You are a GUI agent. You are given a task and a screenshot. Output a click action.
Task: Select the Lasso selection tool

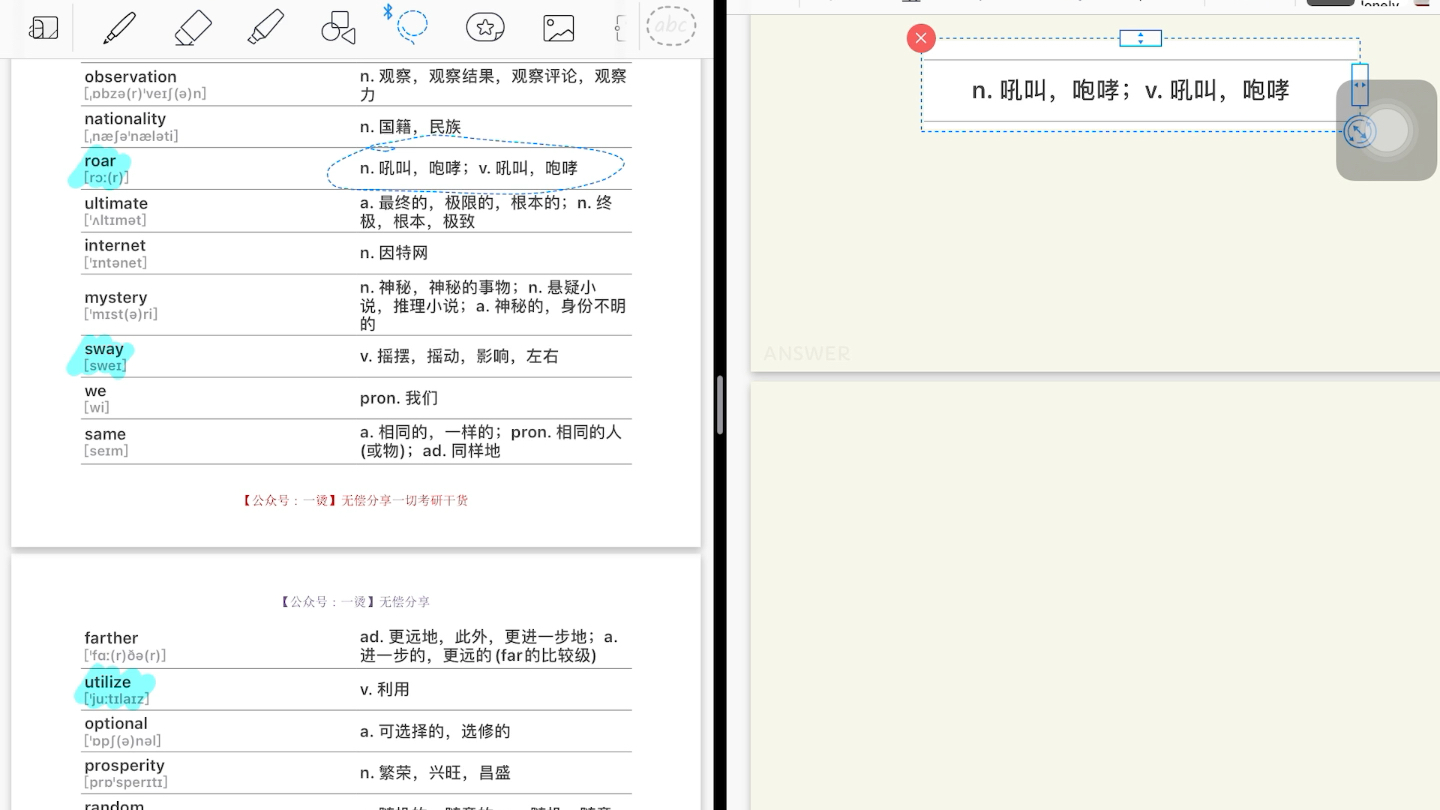[x=411, y=26]
